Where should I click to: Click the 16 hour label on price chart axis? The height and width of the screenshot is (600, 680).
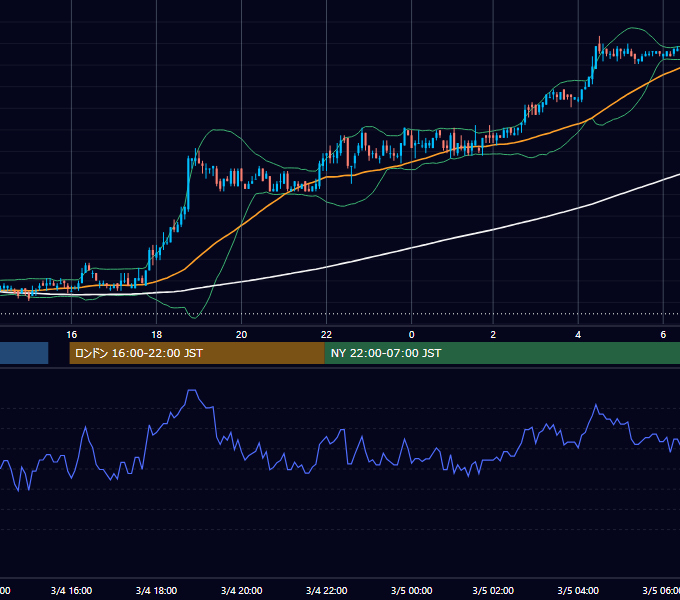pyautogui.click(x=72, y=335)
